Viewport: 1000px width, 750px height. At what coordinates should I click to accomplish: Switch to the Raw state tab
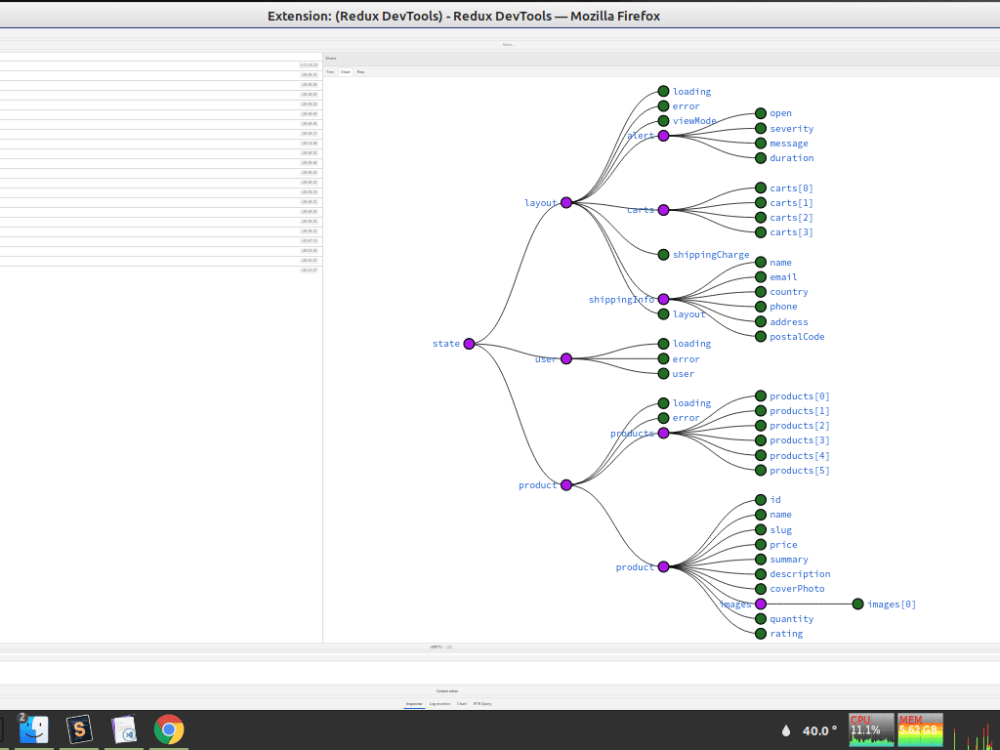tap(361, 72)
